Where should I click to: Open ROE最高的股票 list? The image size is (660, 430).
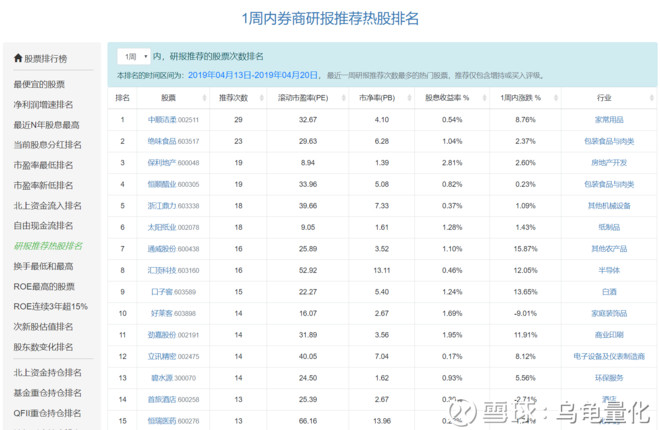tap(44, 286)
